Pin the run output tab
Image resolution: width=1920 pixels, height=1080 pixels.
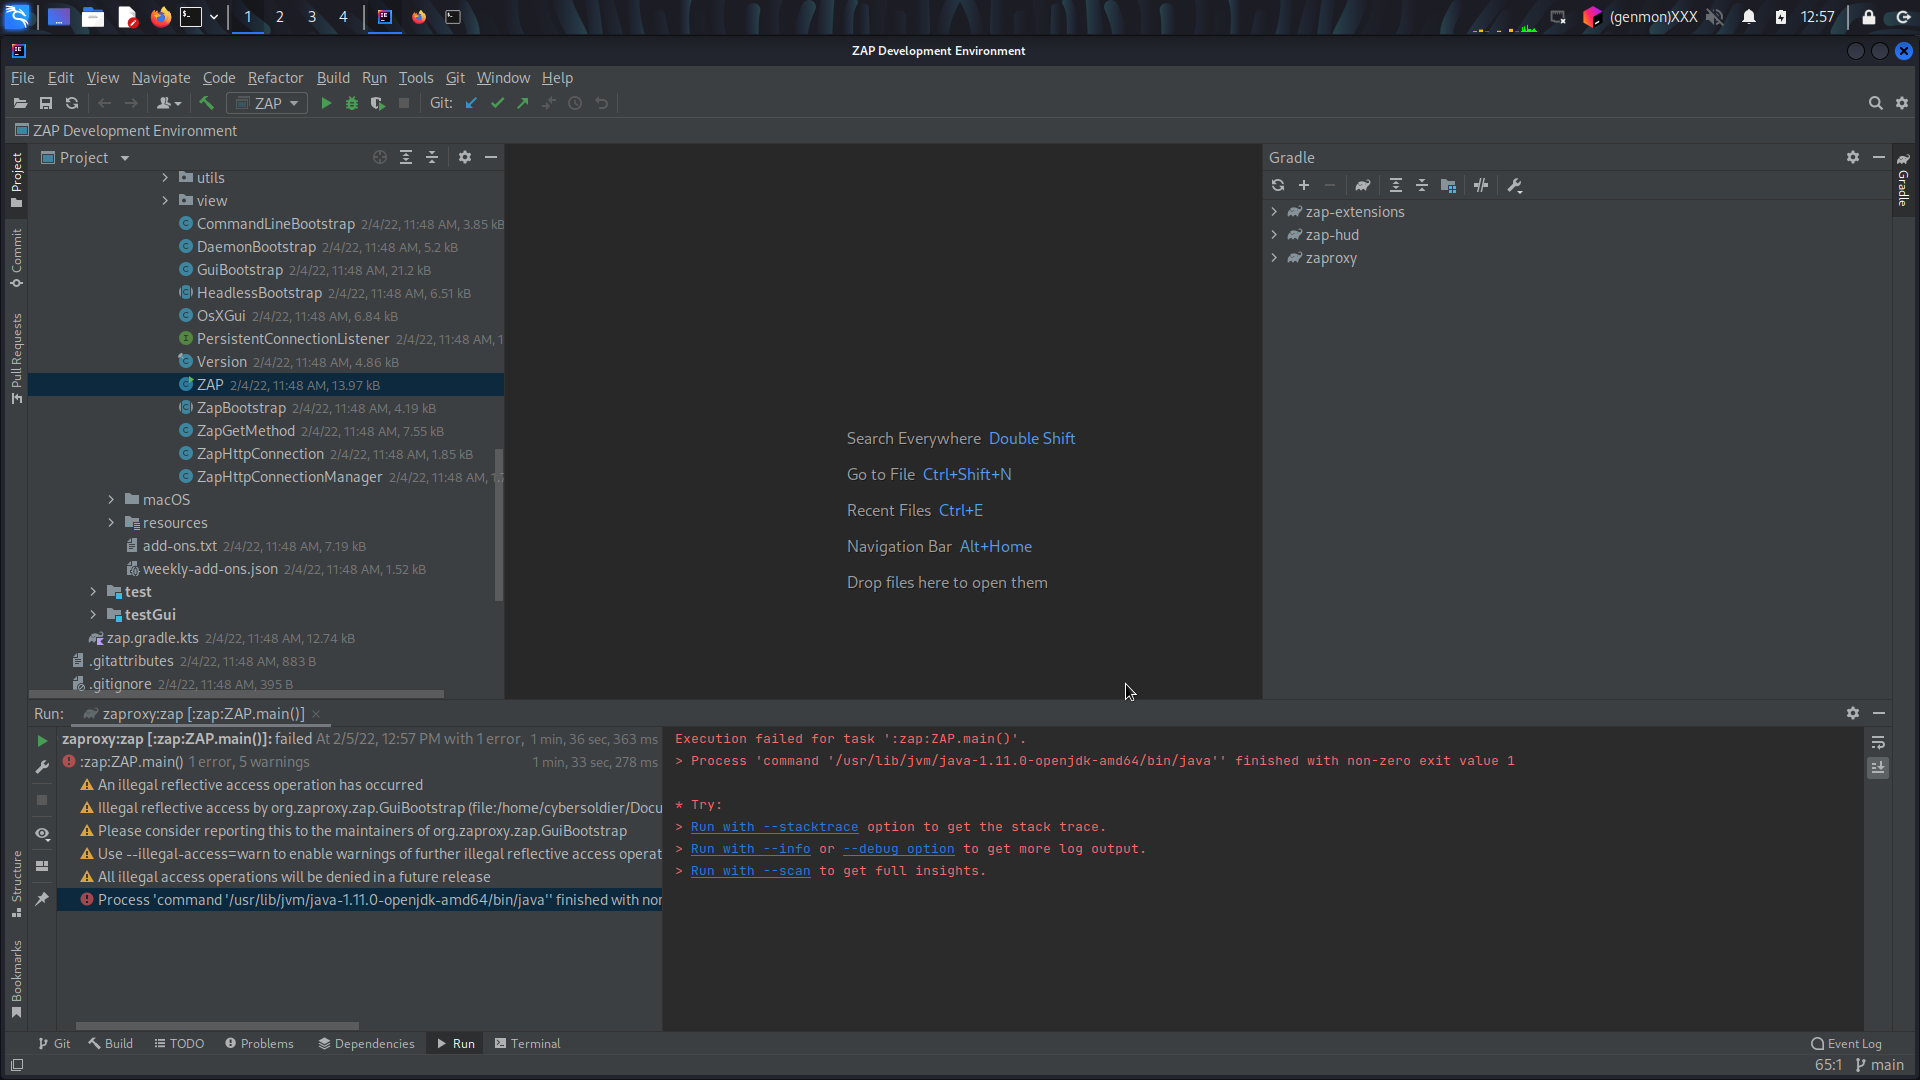42,899
